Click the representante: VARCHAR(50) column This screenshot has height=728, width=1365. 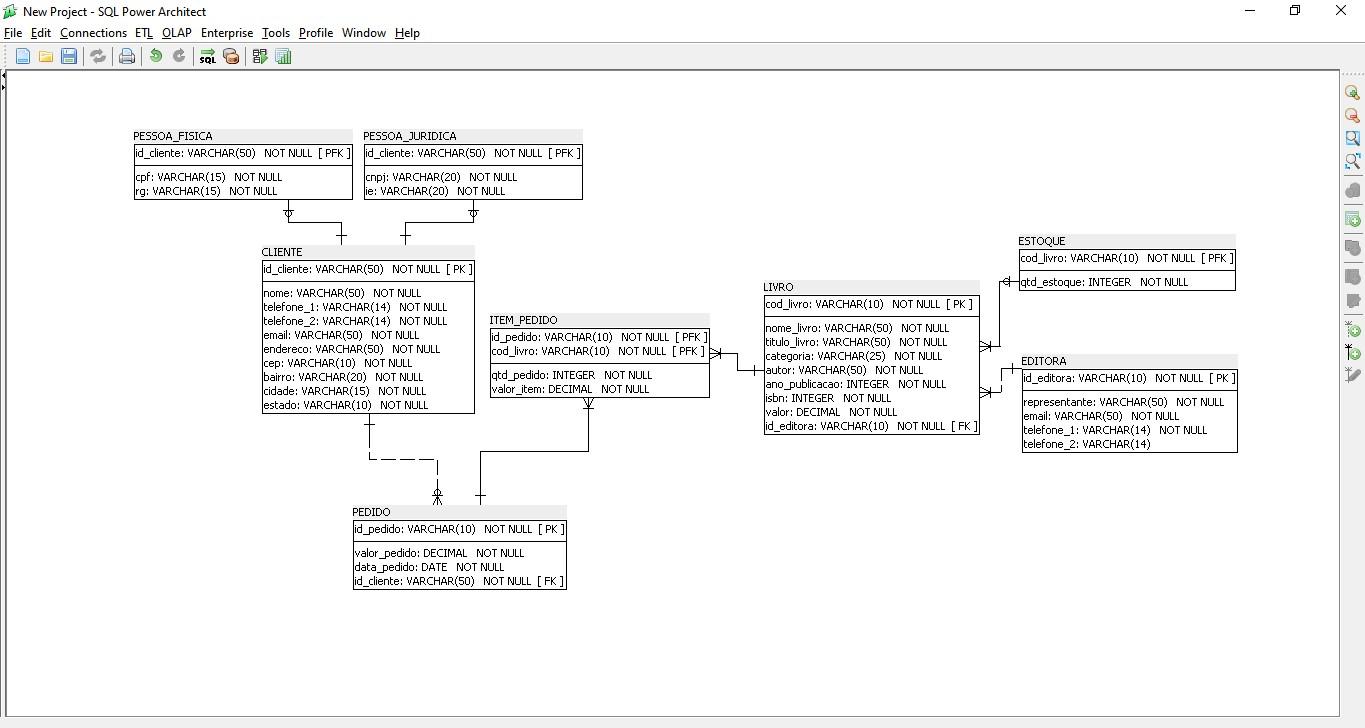[x=1124, y=402]
